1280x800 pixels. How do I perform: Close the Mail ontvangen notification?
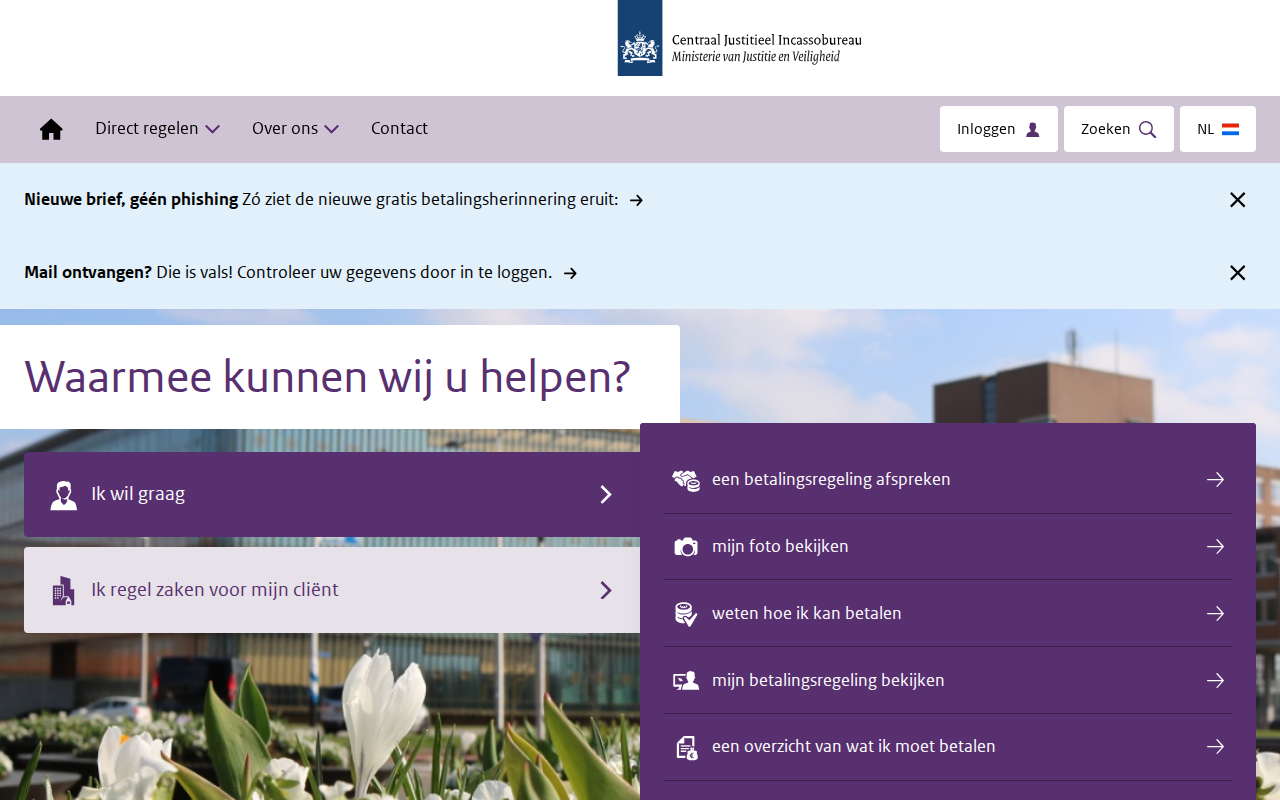pyautogui.click(x=1237, y=273)
